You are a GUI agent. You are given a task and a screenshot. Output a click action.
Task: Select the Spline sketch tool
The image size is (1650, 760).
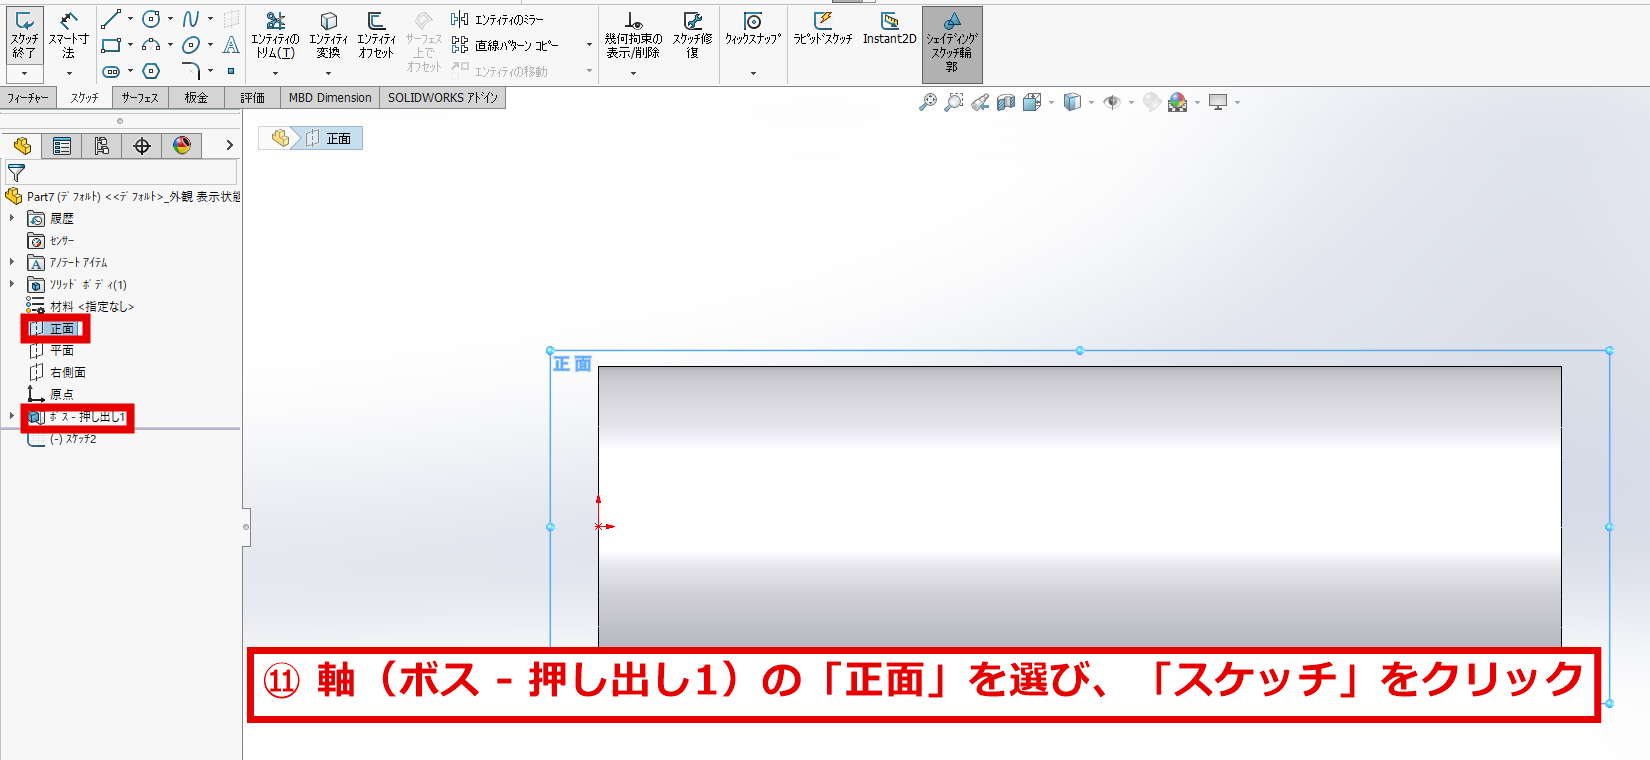(191, 19)
